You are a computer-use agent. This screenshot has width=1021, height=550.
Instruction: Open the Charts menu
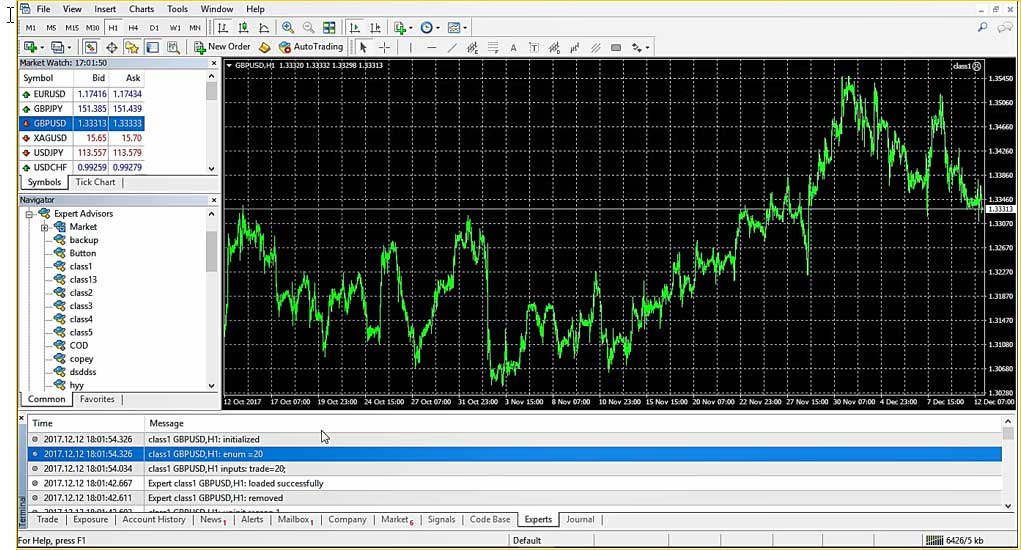(x=141, y=9)
